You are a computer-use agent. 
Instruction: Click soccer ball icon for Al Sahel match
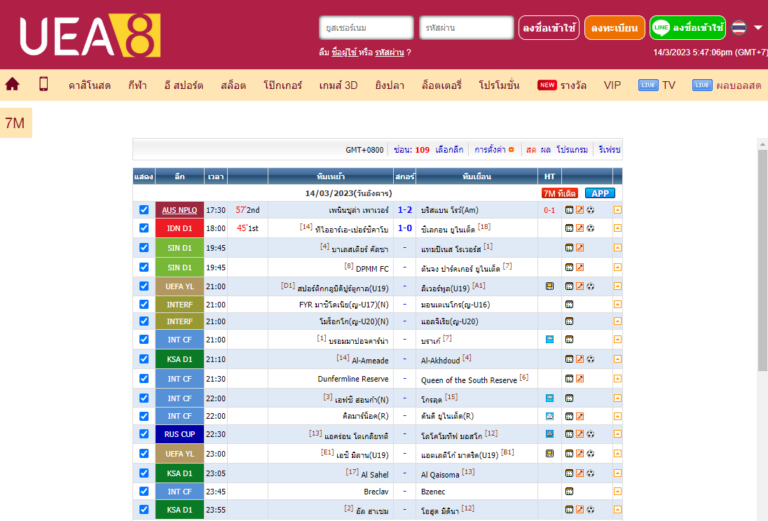click(x=591, y=473)
